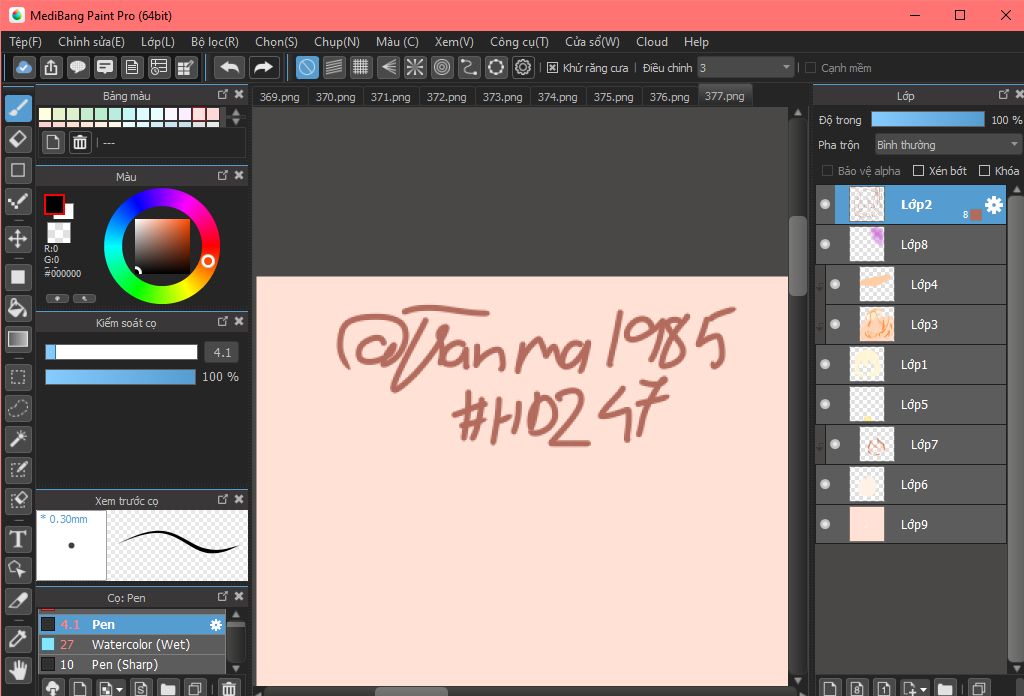Select the Magic Wand tool
Image resolution: width=1024 pixels, height=696 pixels.
[18, 439]
